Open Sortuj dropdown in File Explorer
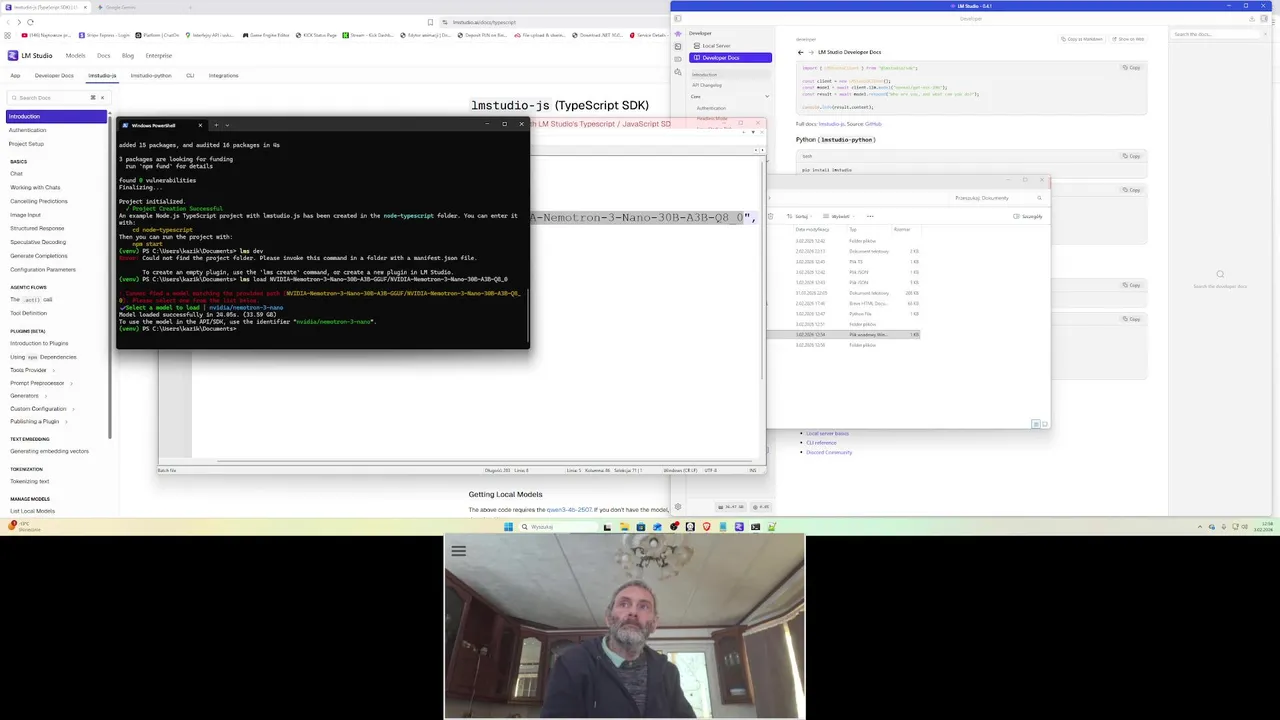 click(x=799, y=216)
